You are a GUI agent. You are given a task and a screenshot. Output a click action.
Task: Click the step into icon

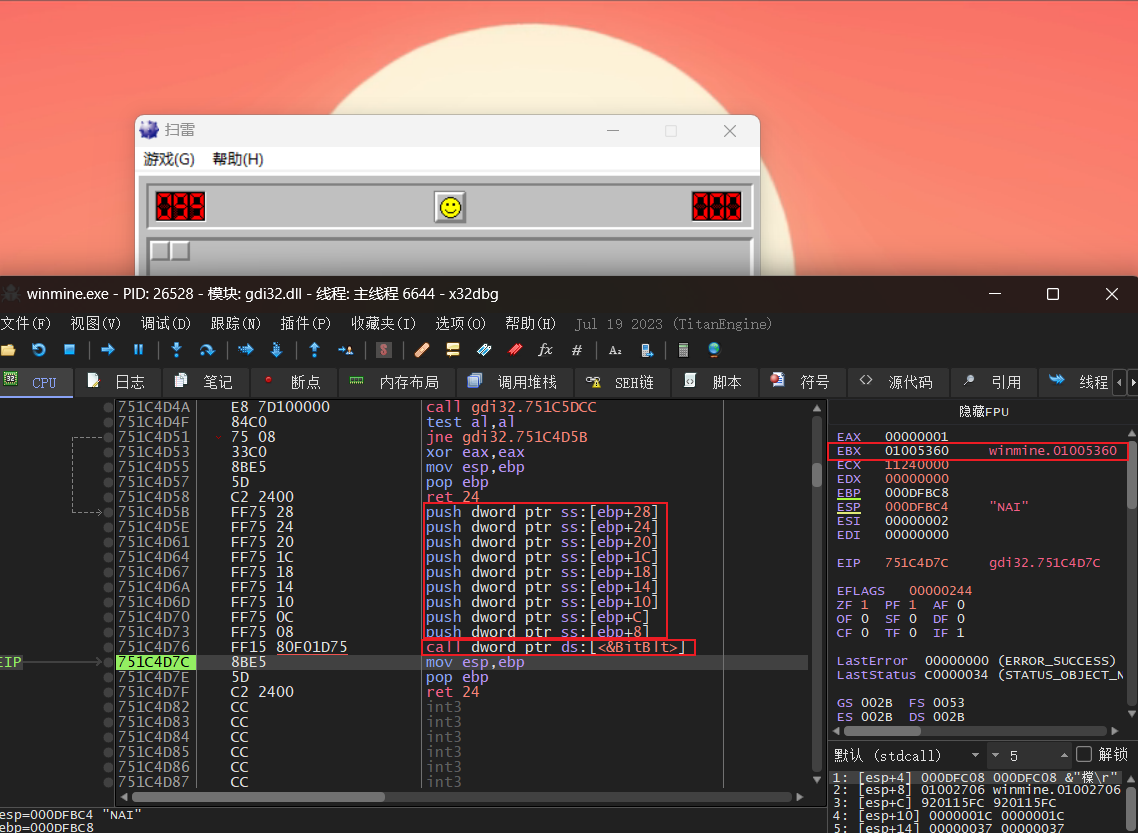pos(176,350)
